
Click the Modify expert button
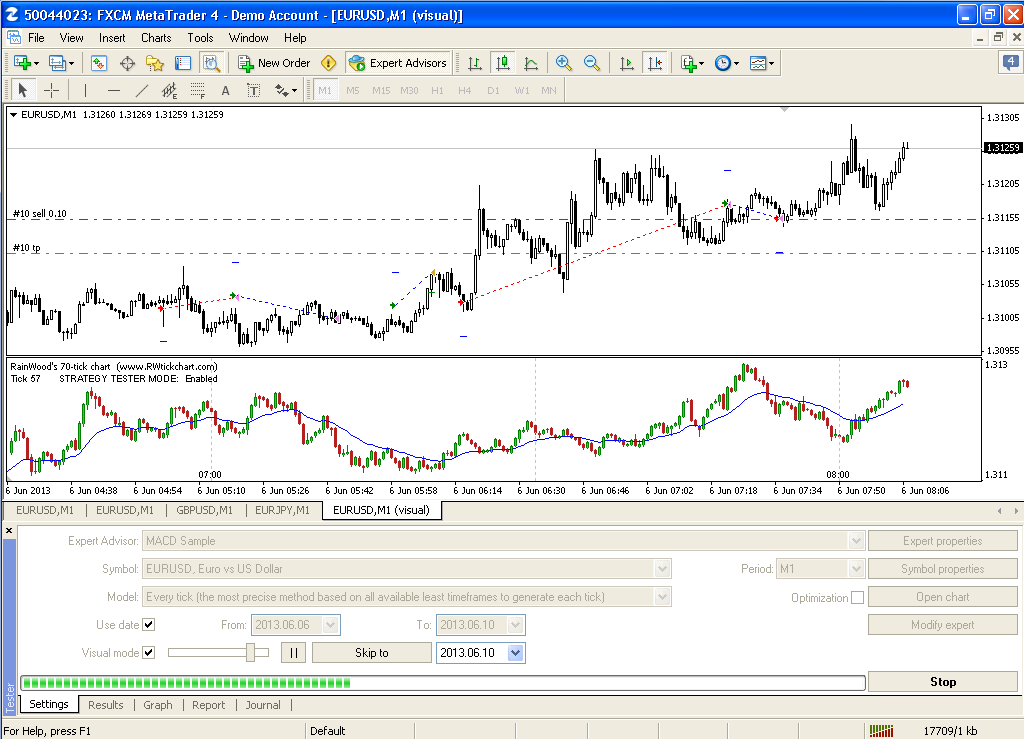click(942, 625)
